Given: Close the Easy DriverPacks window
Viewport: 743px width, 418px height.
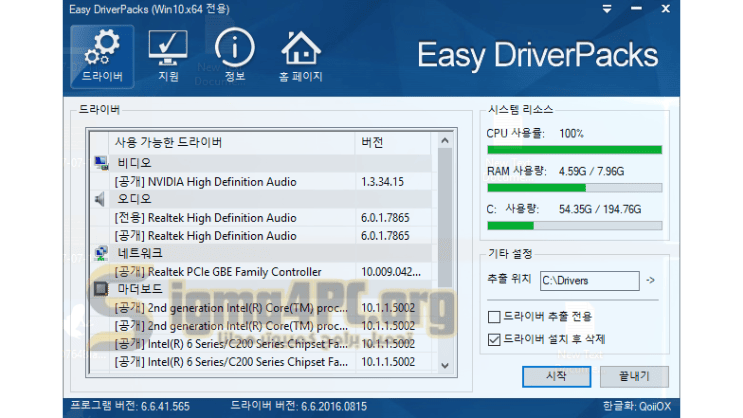Looking at the screenshot, I should pos(665,9).
